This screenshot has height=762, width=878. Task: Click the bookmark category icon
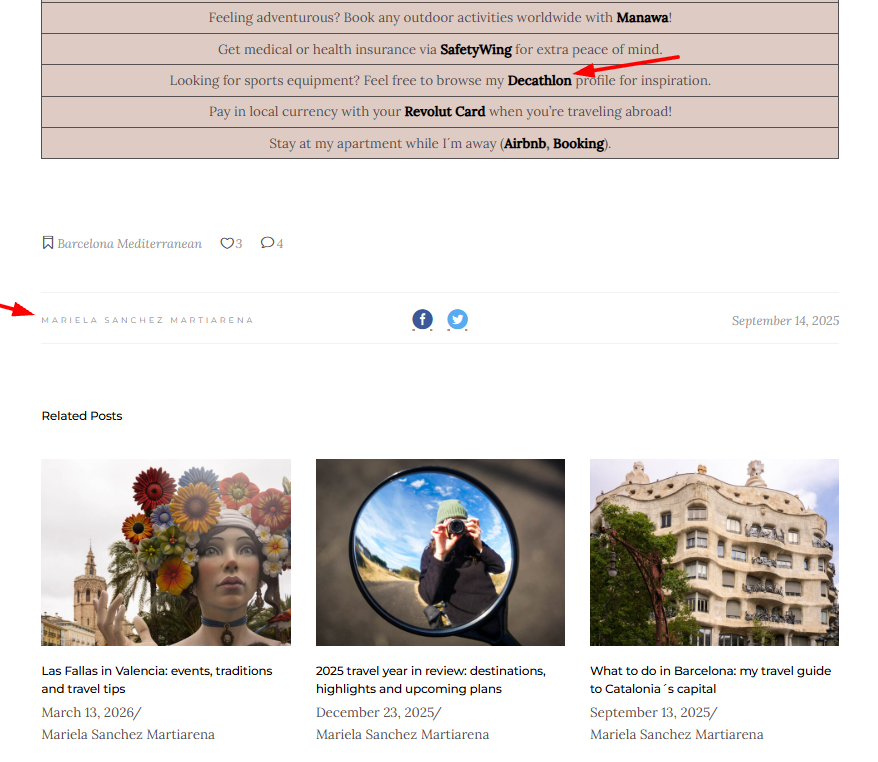point(48,243)
